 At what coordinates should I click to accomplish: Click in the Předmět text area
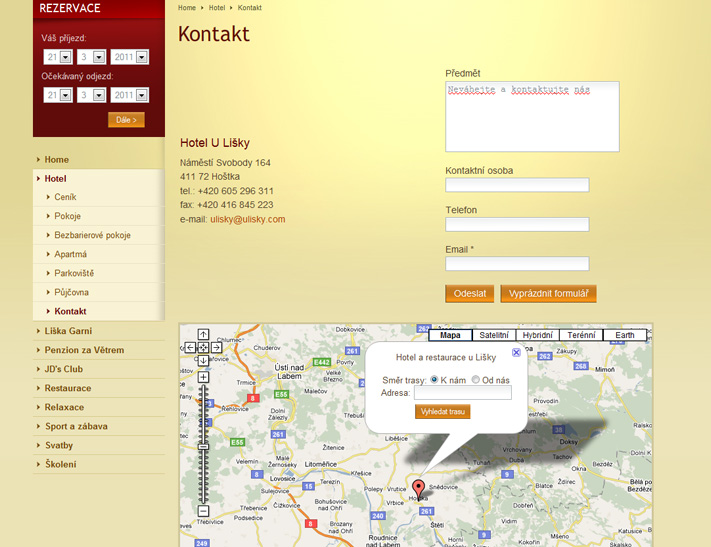532,117
